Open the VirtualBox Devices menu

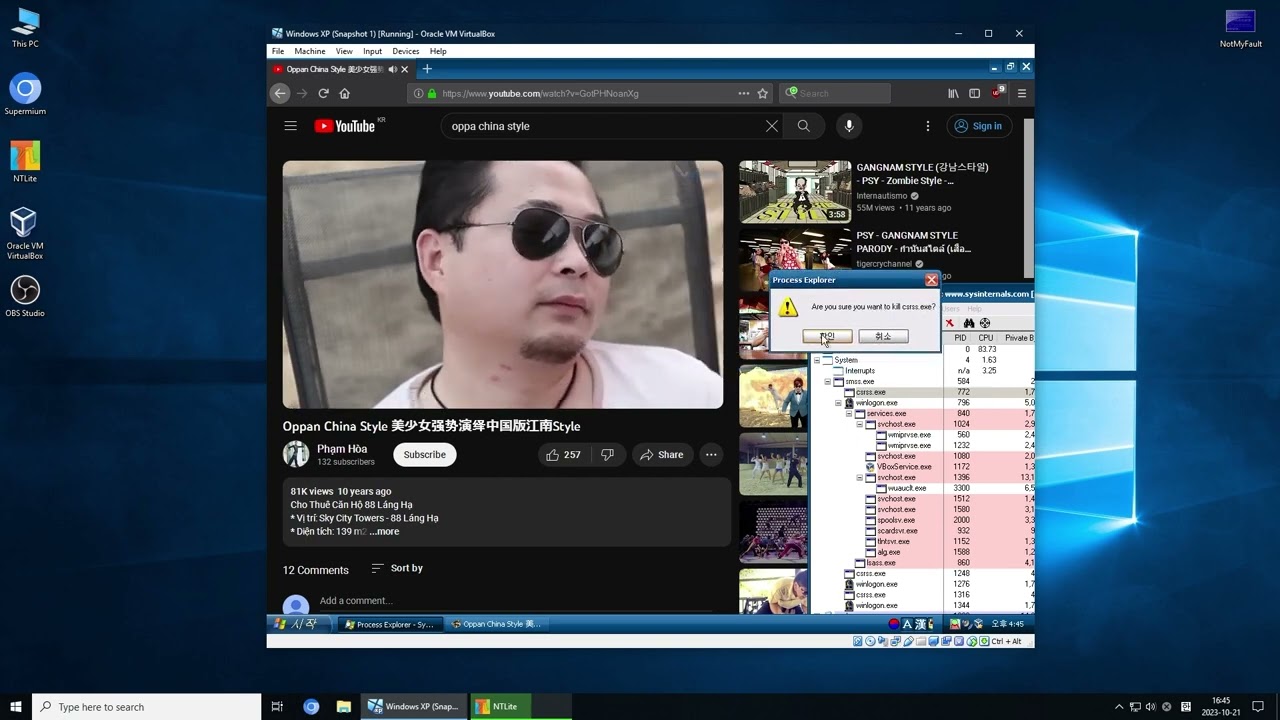[x=406, y=51]
